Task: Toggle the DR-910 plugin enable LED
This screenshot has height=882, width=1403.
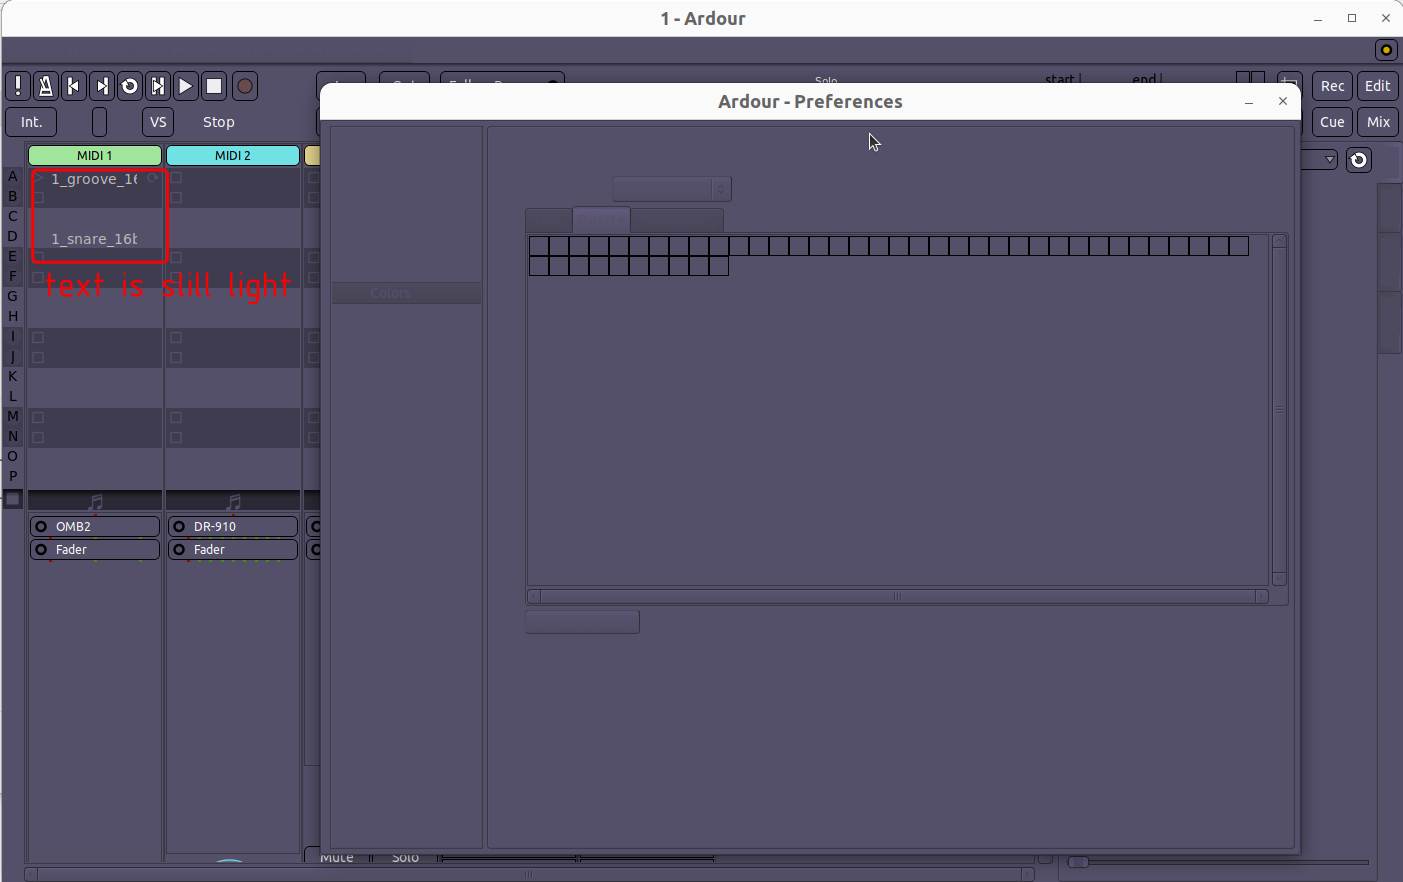Action: [179, 527]
